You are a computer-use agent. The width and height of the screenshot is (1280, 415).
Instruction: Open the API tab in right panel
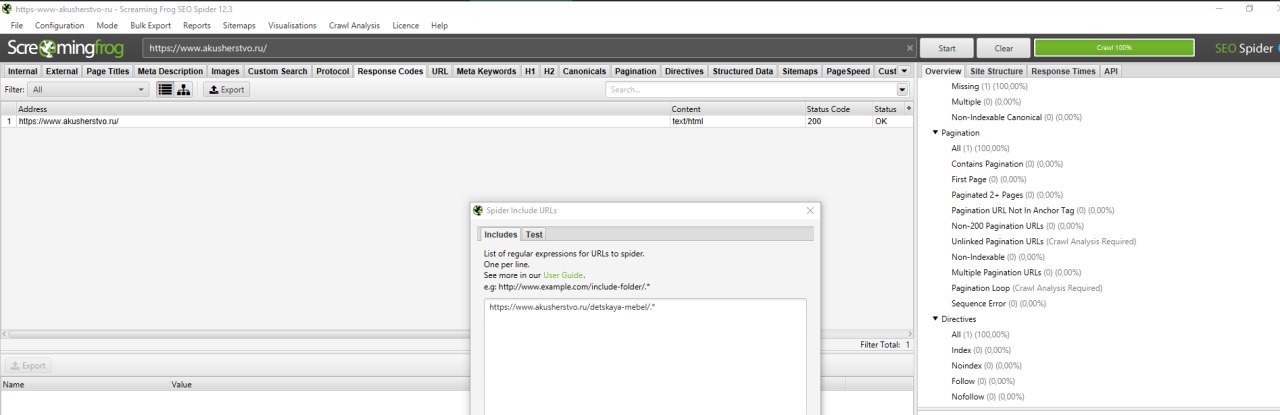[x=1111, y=71]
